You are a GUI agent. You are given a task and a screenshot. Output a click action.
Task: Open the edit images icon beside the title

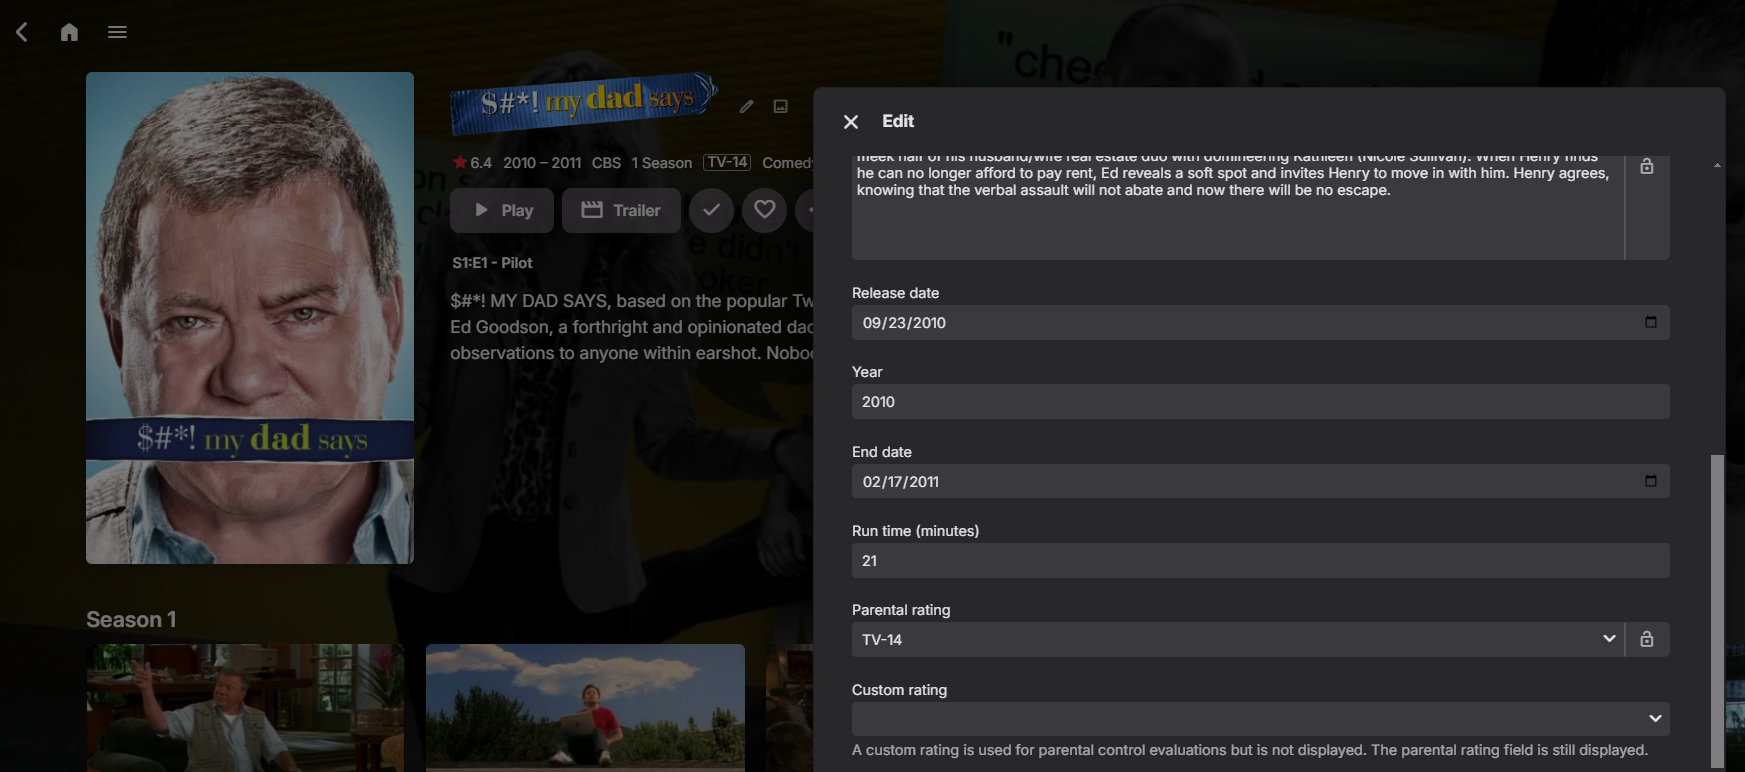781,106
